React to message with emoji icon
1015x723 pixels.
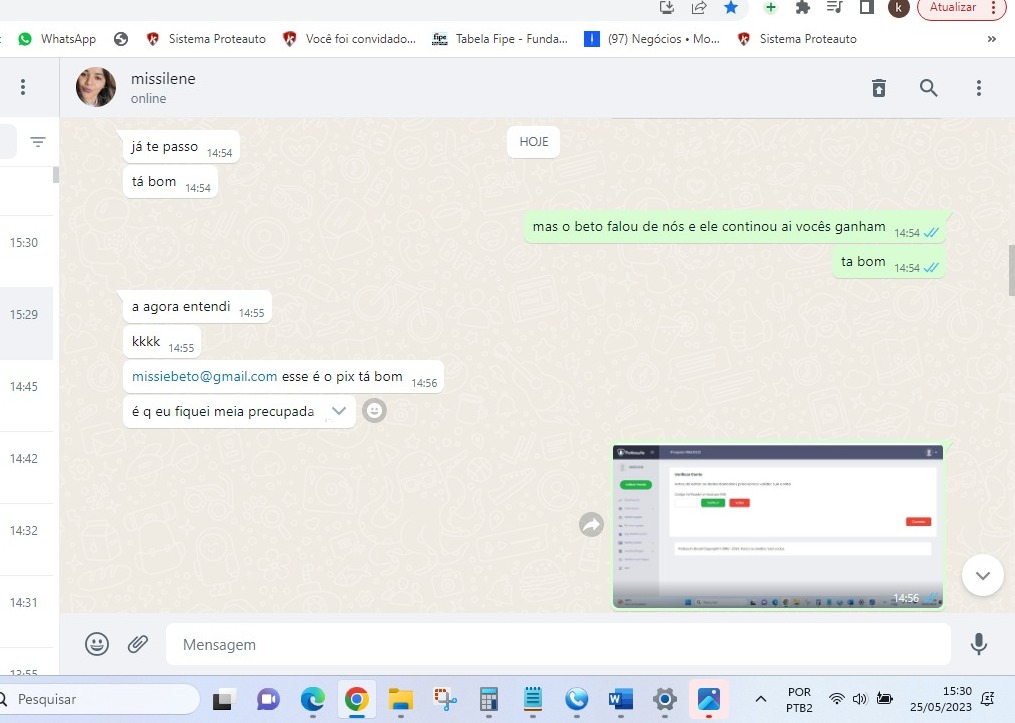374,410
